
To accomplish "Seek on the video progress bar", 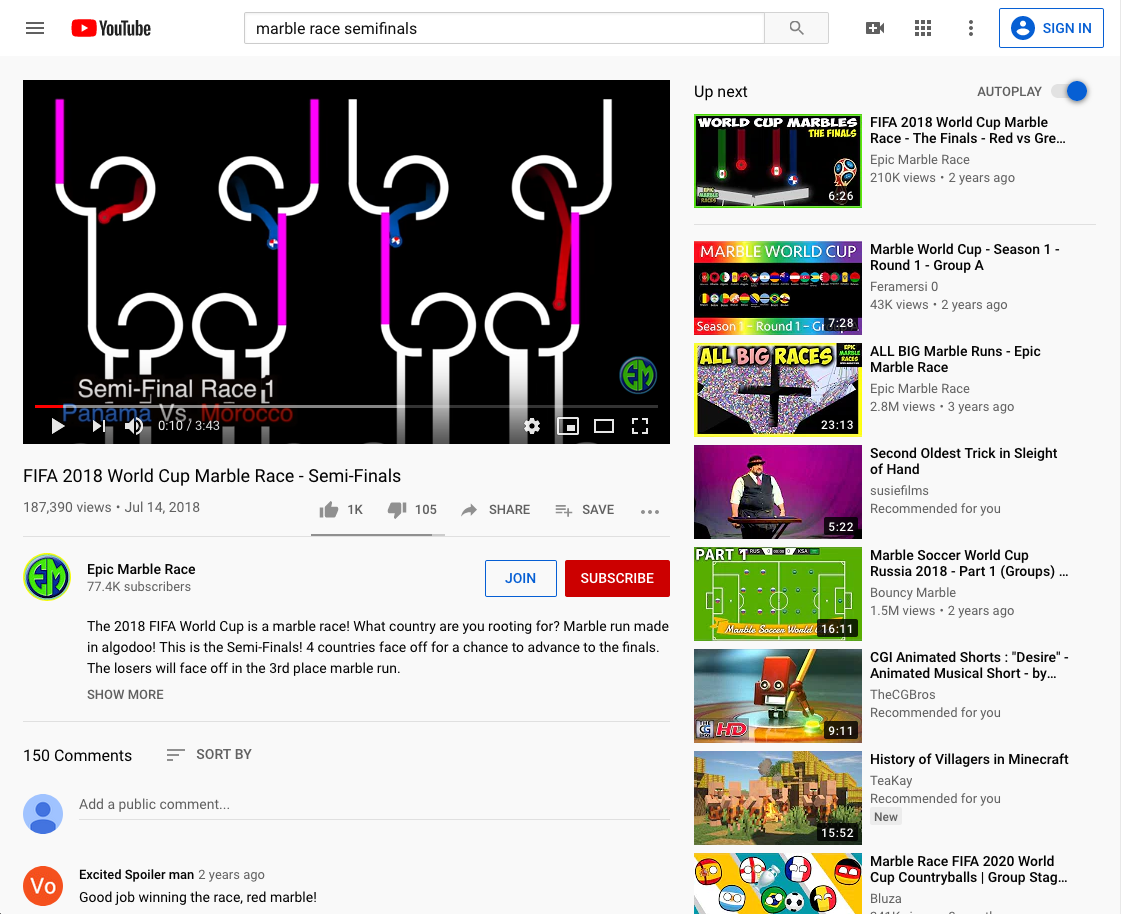I will pos(346,406).
